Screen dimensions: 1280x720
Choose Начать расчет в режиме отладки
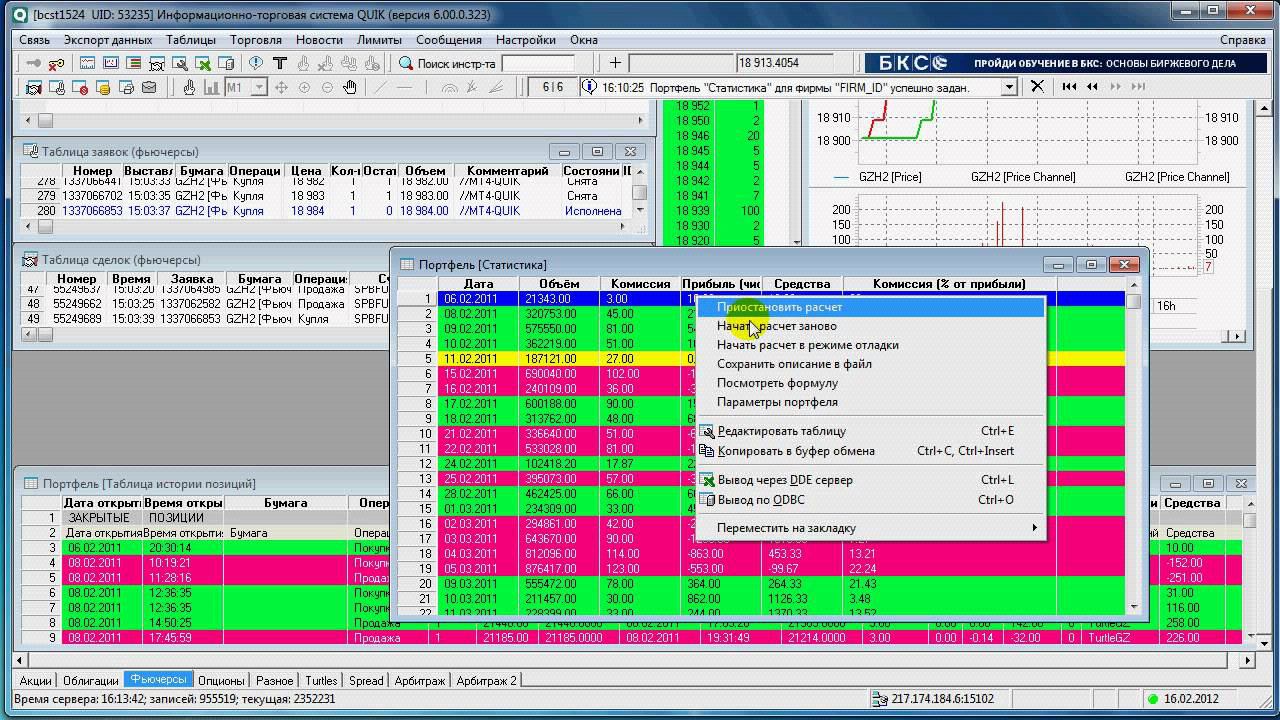click(x=871, y=345)
